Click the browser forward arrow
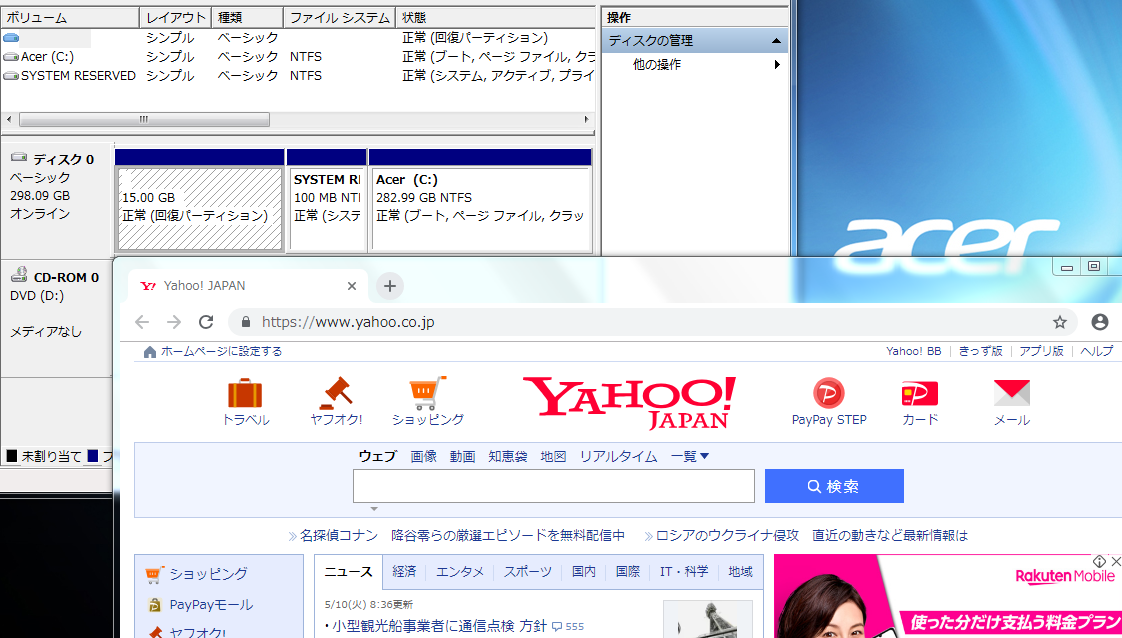 pyautogui.click(x=174, y=322)
